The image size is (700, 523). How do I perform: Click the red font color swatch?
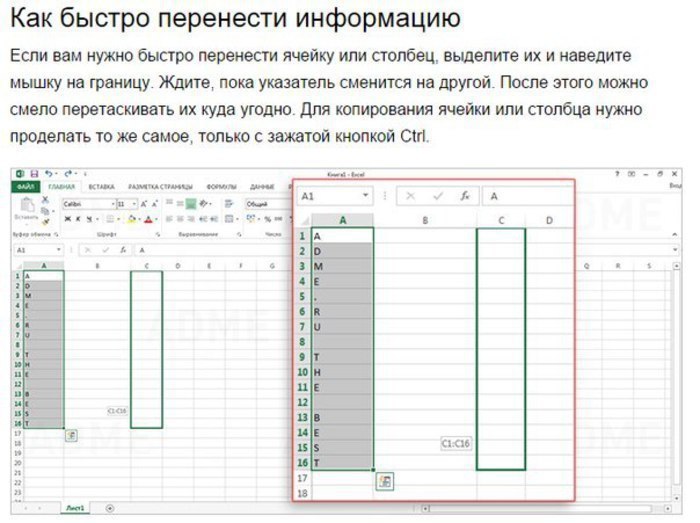pos(146,218)
